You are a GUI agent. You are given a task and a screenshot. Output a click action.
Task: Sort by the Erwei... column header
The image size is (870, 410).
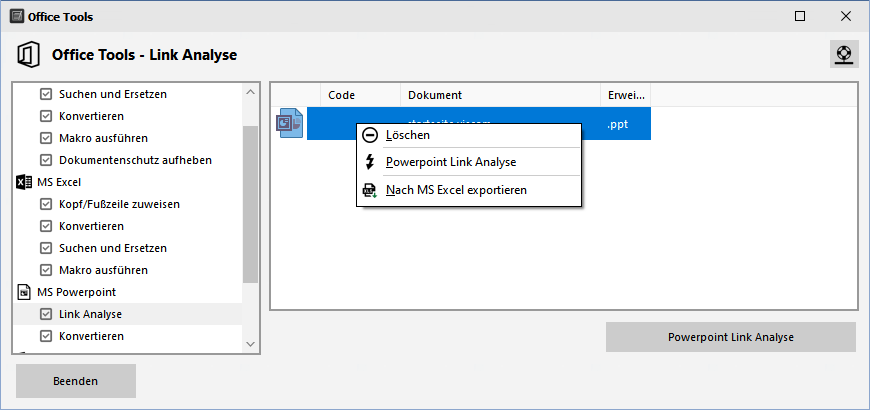626,95
